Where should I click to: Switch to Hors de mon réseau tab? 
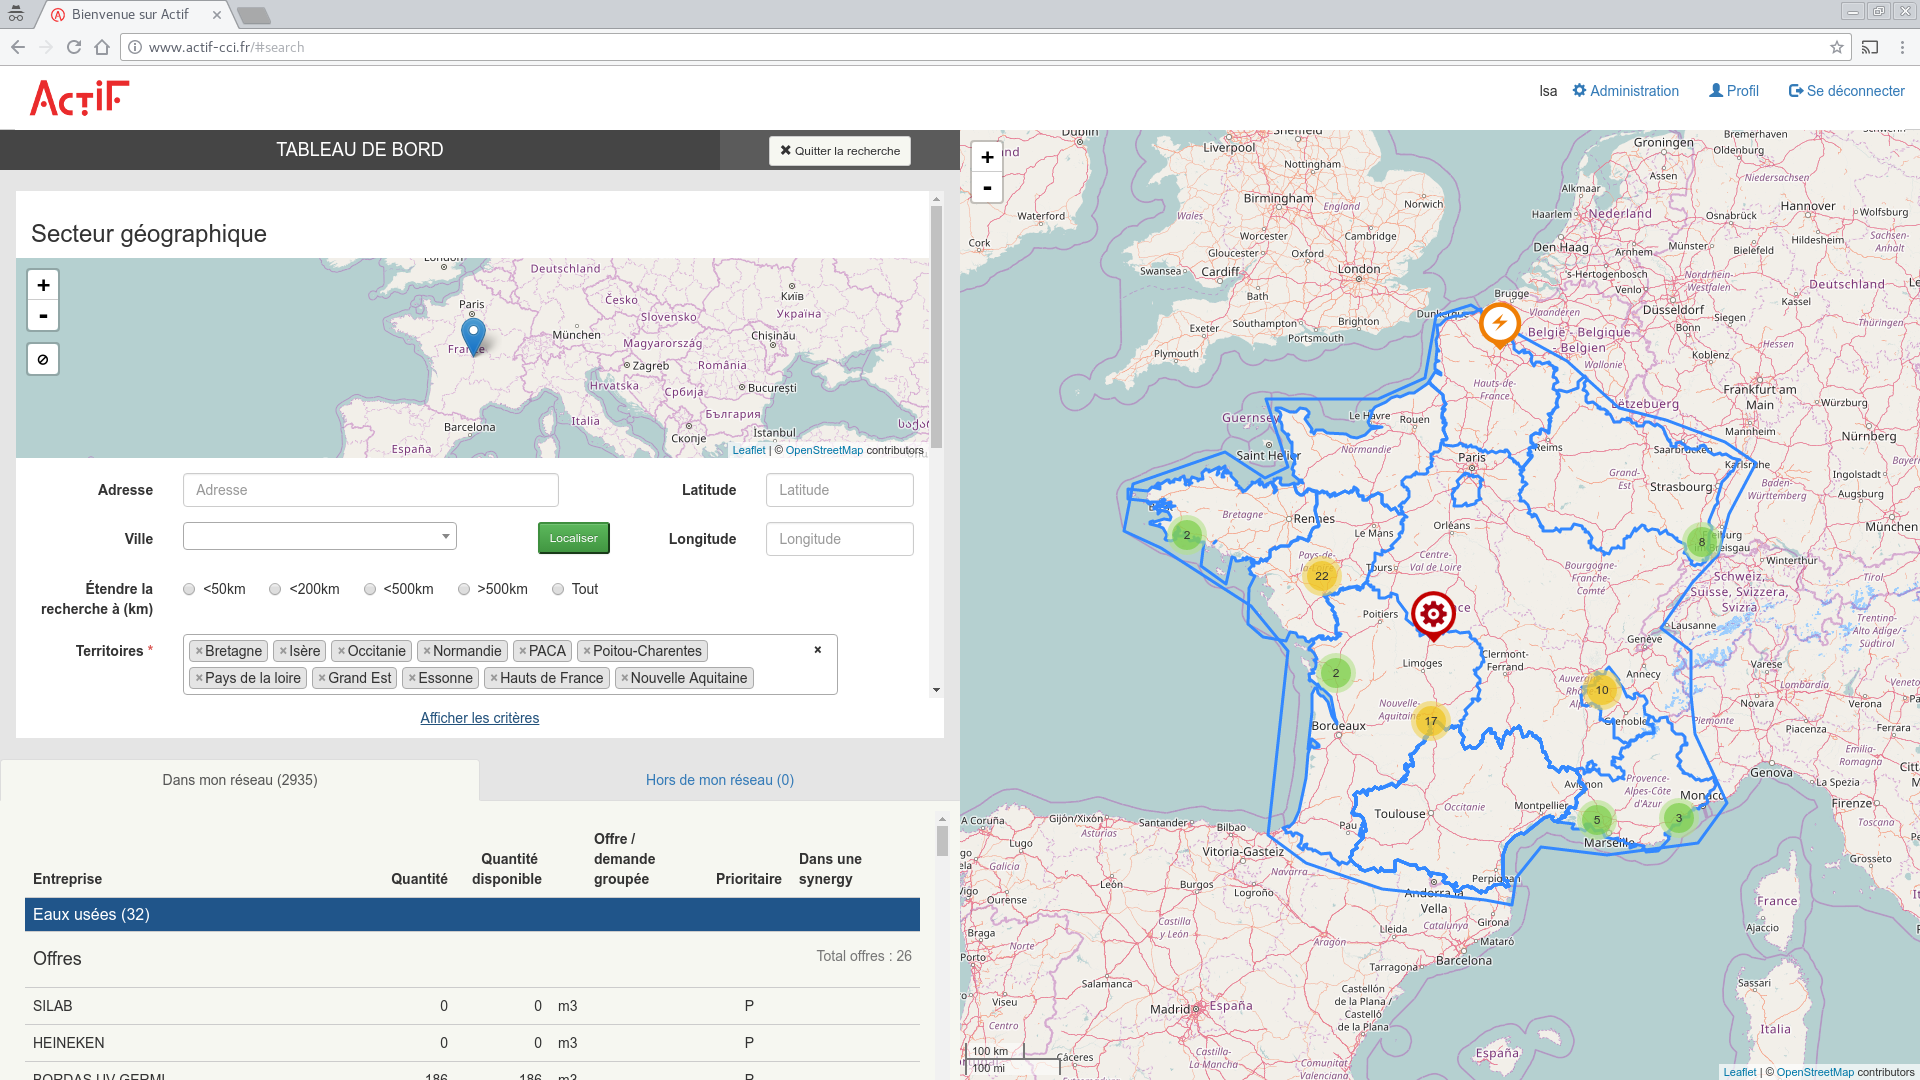coord(719,780)
